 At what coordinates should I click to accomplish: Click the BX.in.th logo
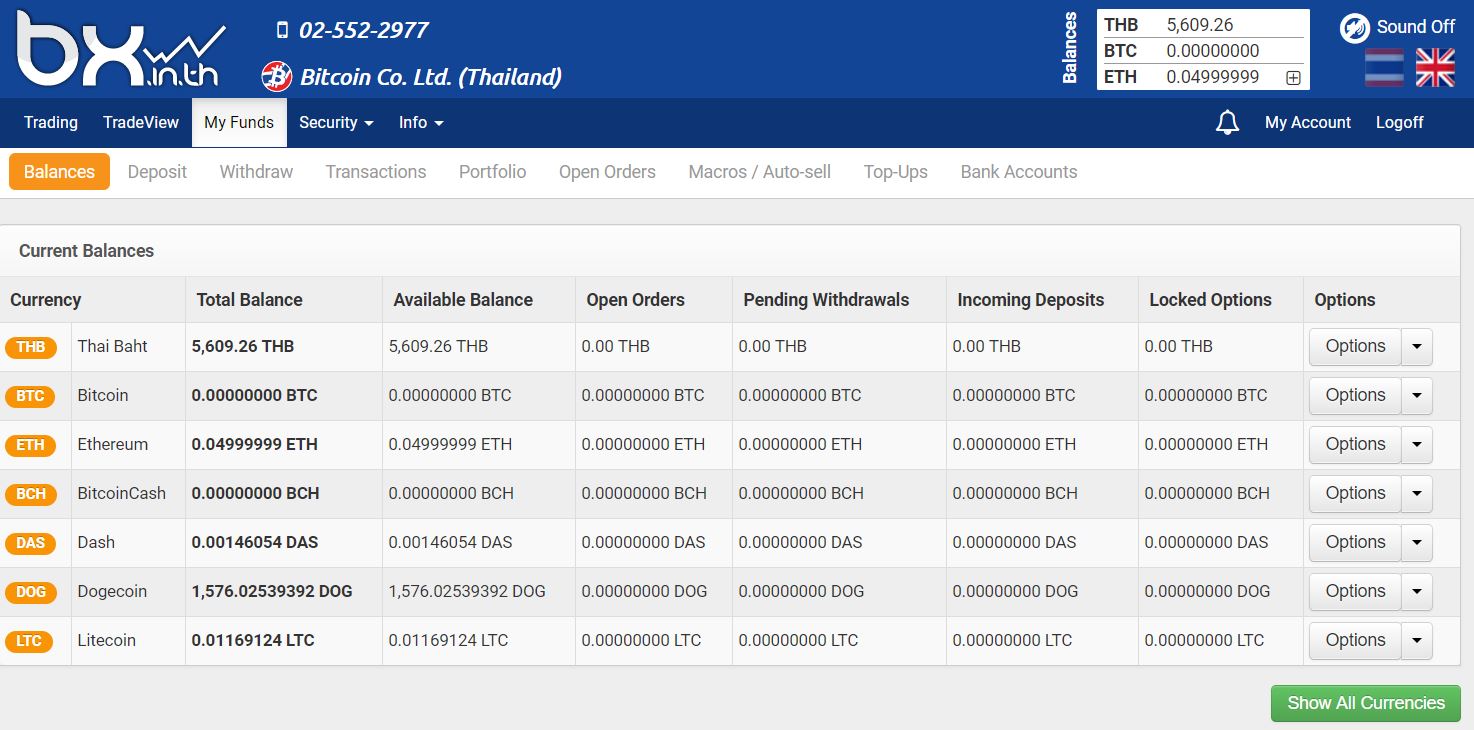pos(121,50)
